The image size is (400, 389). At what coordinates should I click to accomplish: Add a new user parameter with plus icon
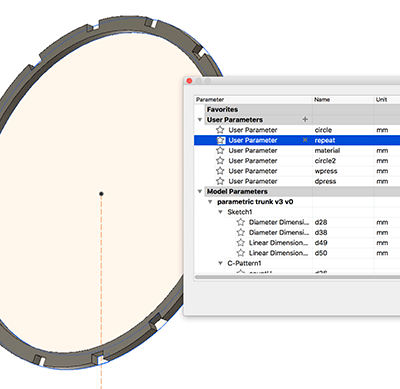[x=305, y=119]
